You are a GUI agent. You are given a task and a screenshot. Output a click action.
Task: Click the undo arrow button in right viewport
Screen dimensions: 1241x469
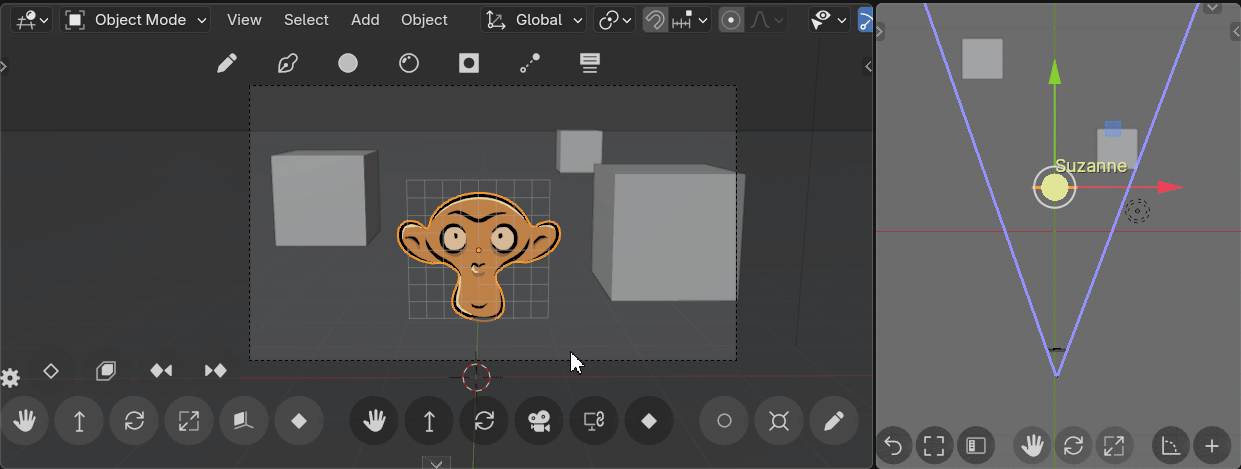[x=893, y=446]
